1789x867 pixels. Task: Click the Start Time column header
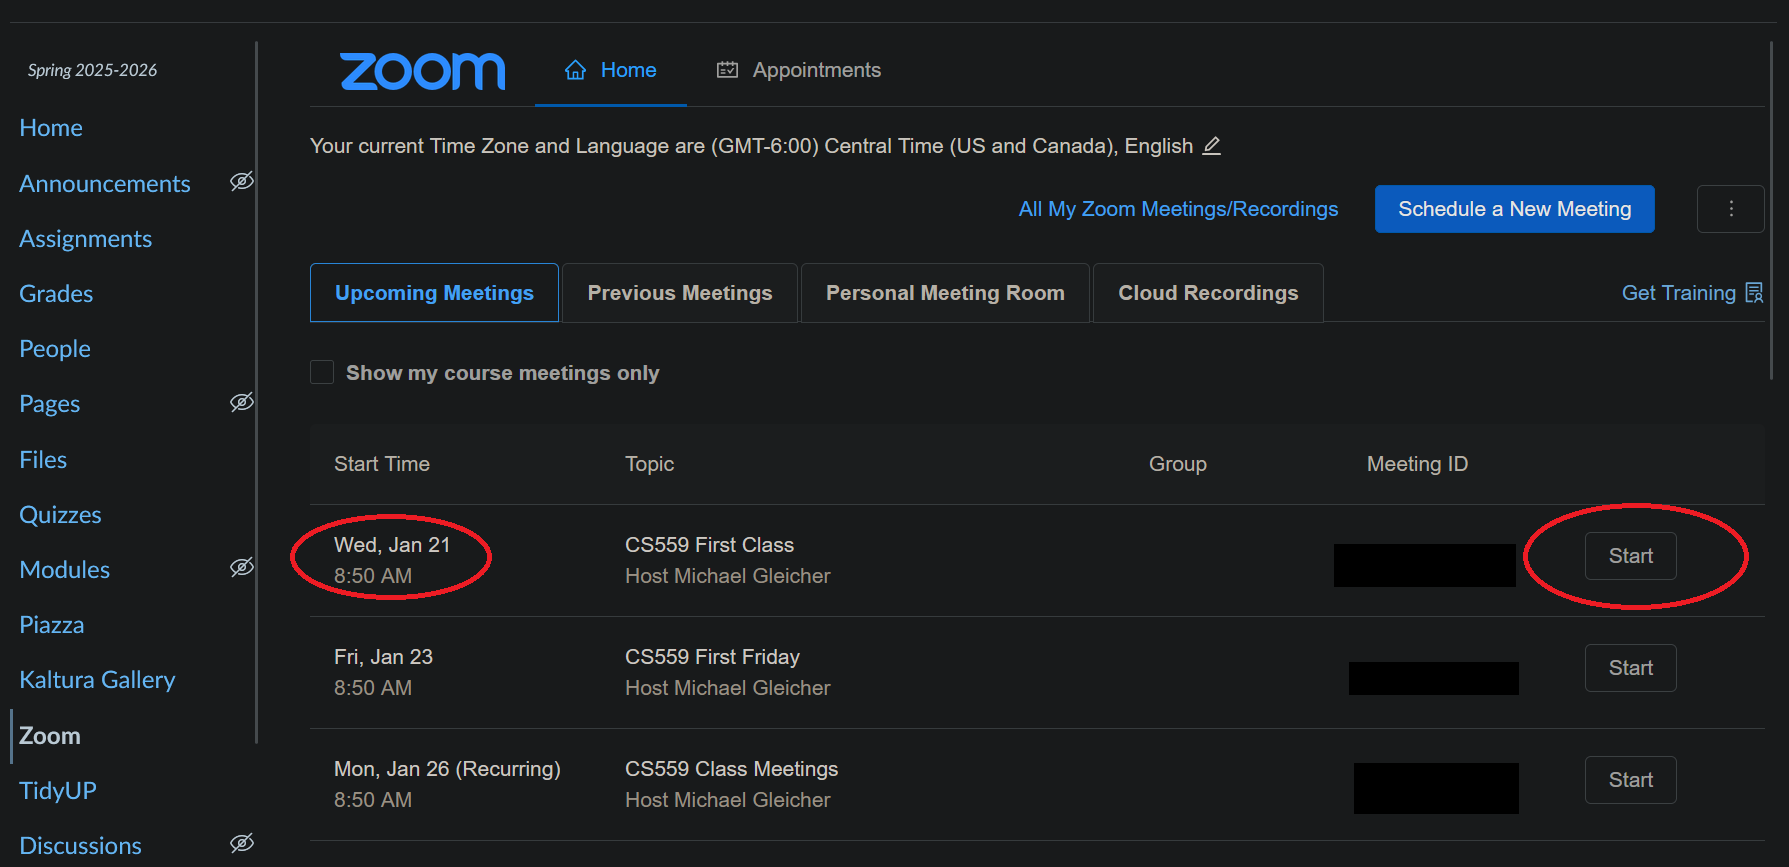point(382,464)
